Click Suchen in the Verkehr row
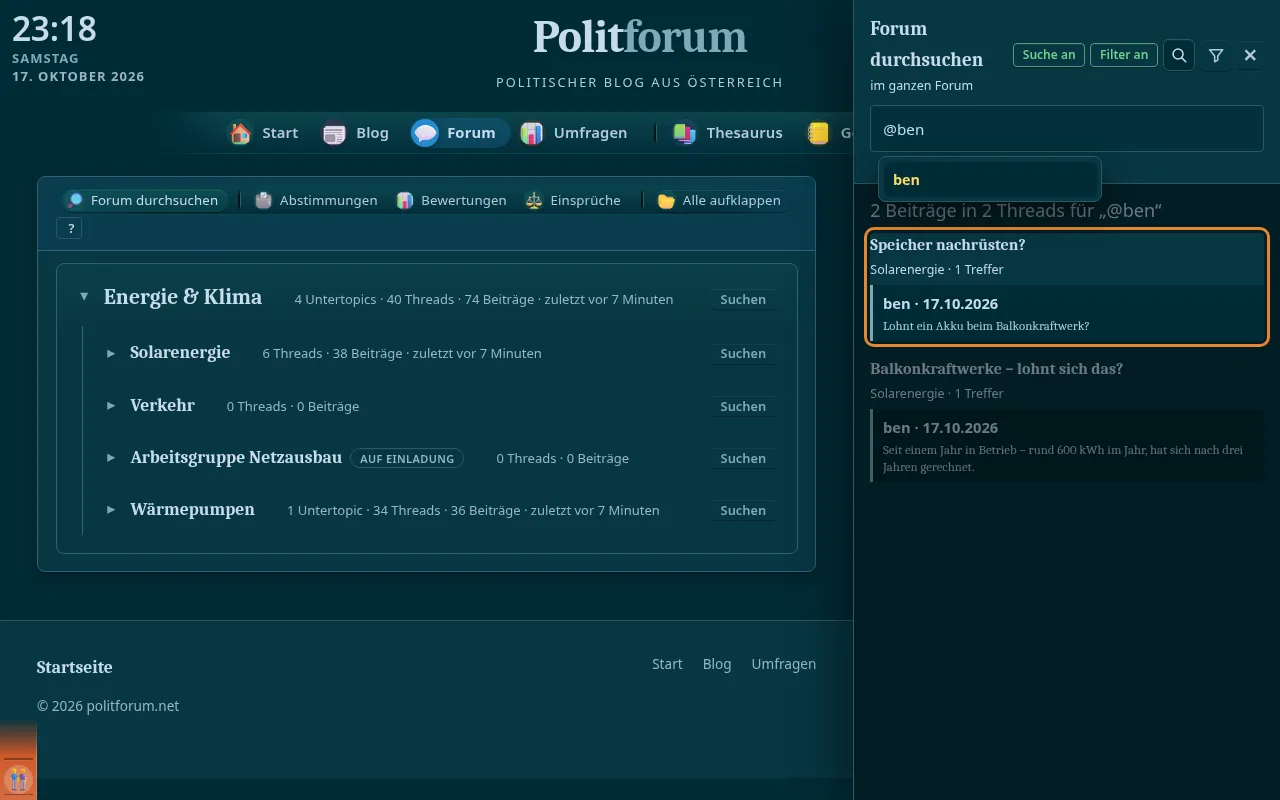Viewport: 1280px width, 800px height. (x=743, y=406)
